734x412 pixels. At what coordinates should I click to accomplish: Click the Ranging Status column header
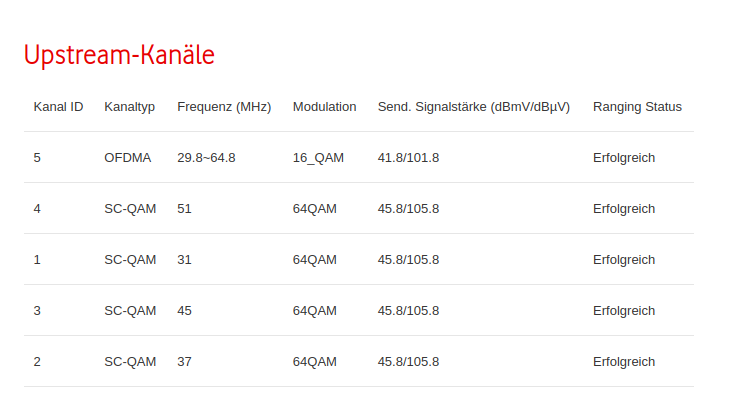tap(637, 107)
